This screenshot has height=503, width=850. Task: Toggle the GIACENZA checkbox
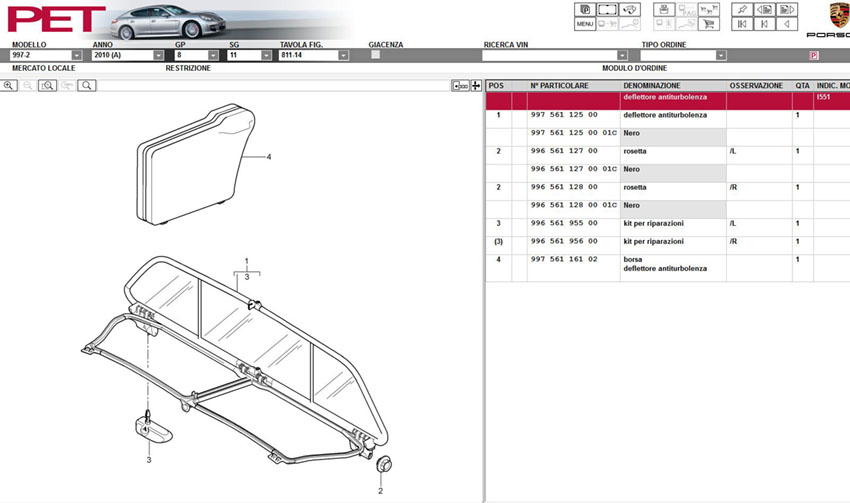coord(375,55)
